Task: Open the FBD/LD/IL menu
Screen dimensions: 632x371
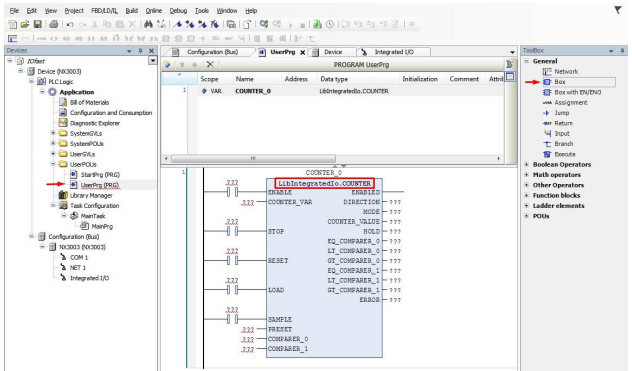Action: (104, 10)
